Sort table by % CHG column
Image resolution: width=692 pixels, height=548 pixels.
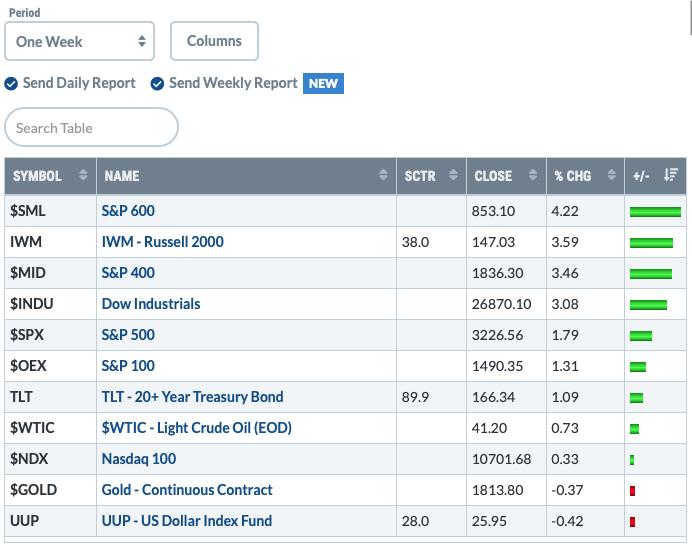click(x=585, y=176)
